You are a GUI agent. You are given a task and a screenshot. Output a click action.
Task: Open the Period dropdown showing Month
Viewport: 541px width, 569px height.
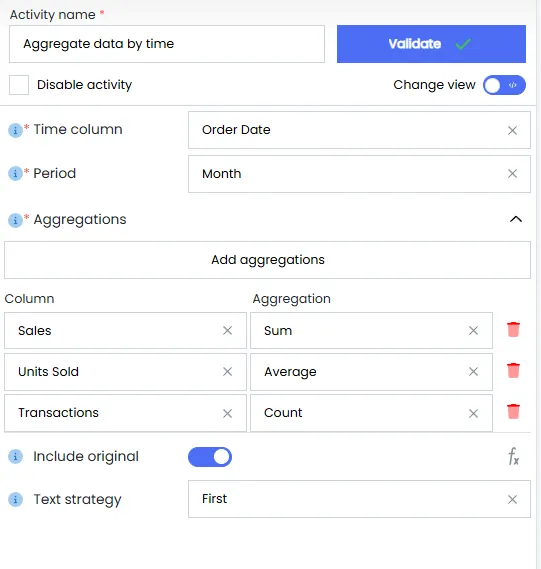pos(359,174)
